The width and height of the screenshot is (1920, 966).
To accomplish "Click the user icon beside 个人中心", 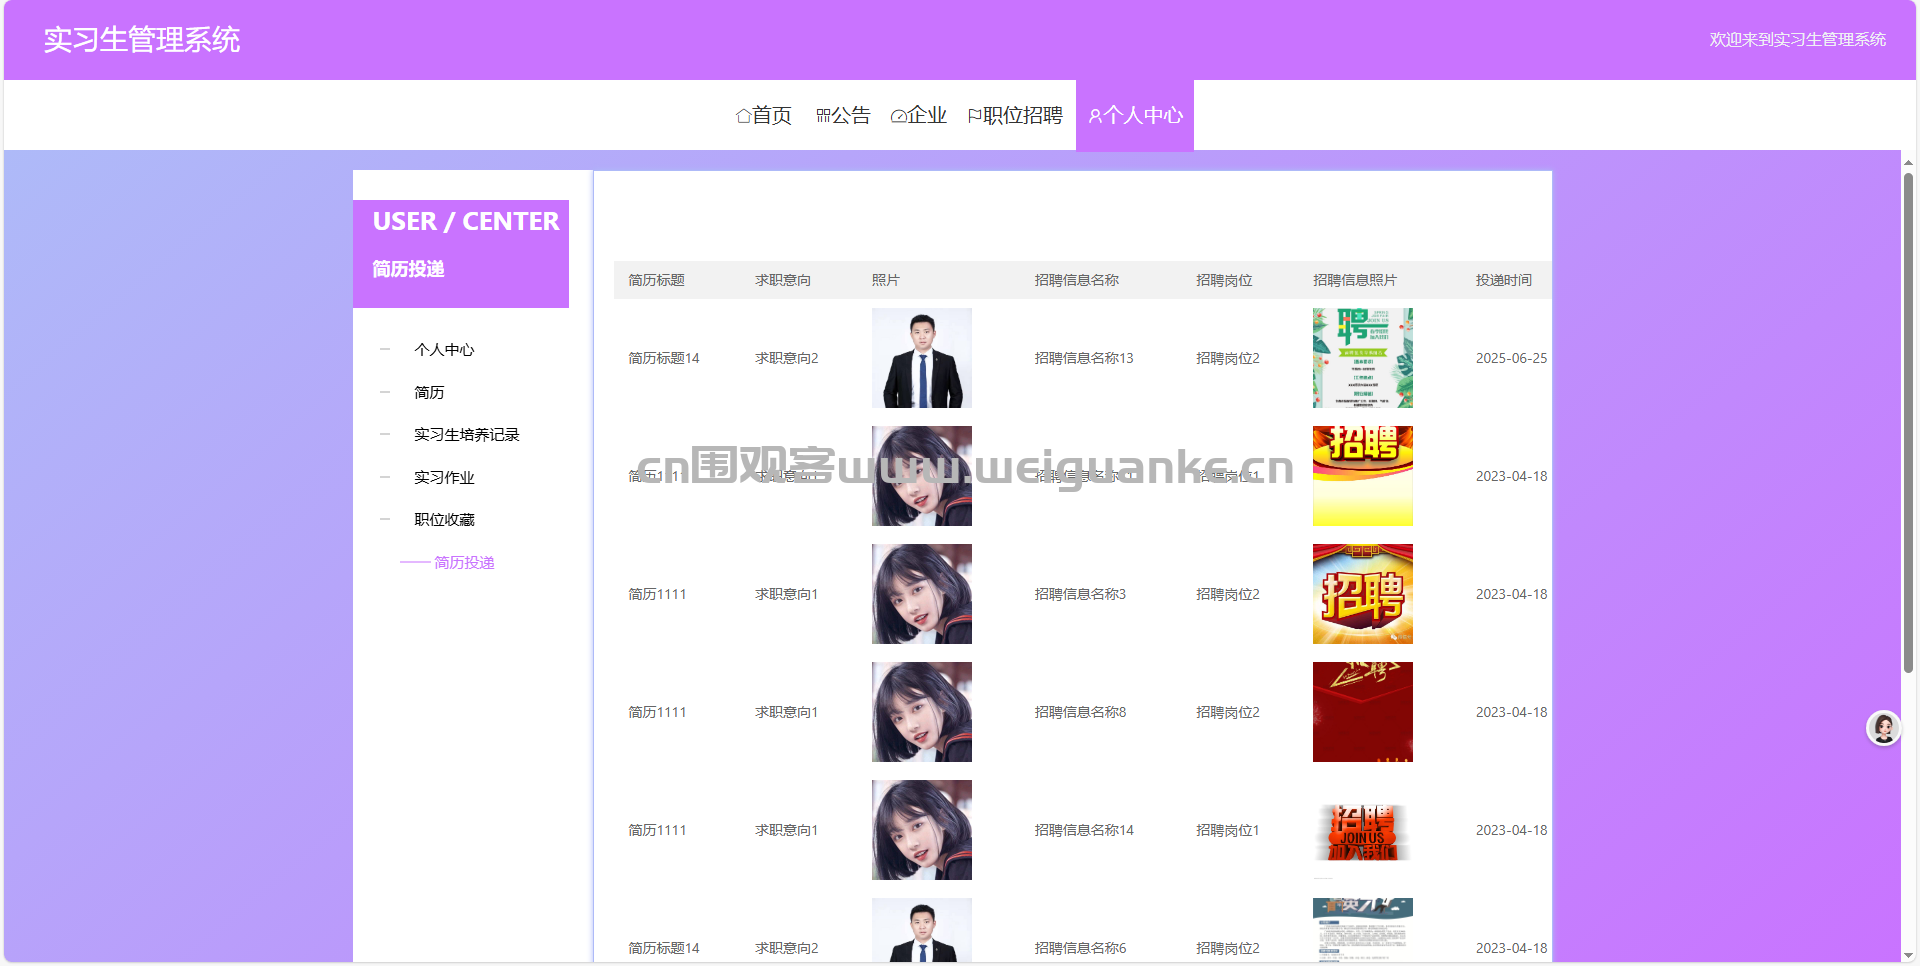I will click(1095, 116).
